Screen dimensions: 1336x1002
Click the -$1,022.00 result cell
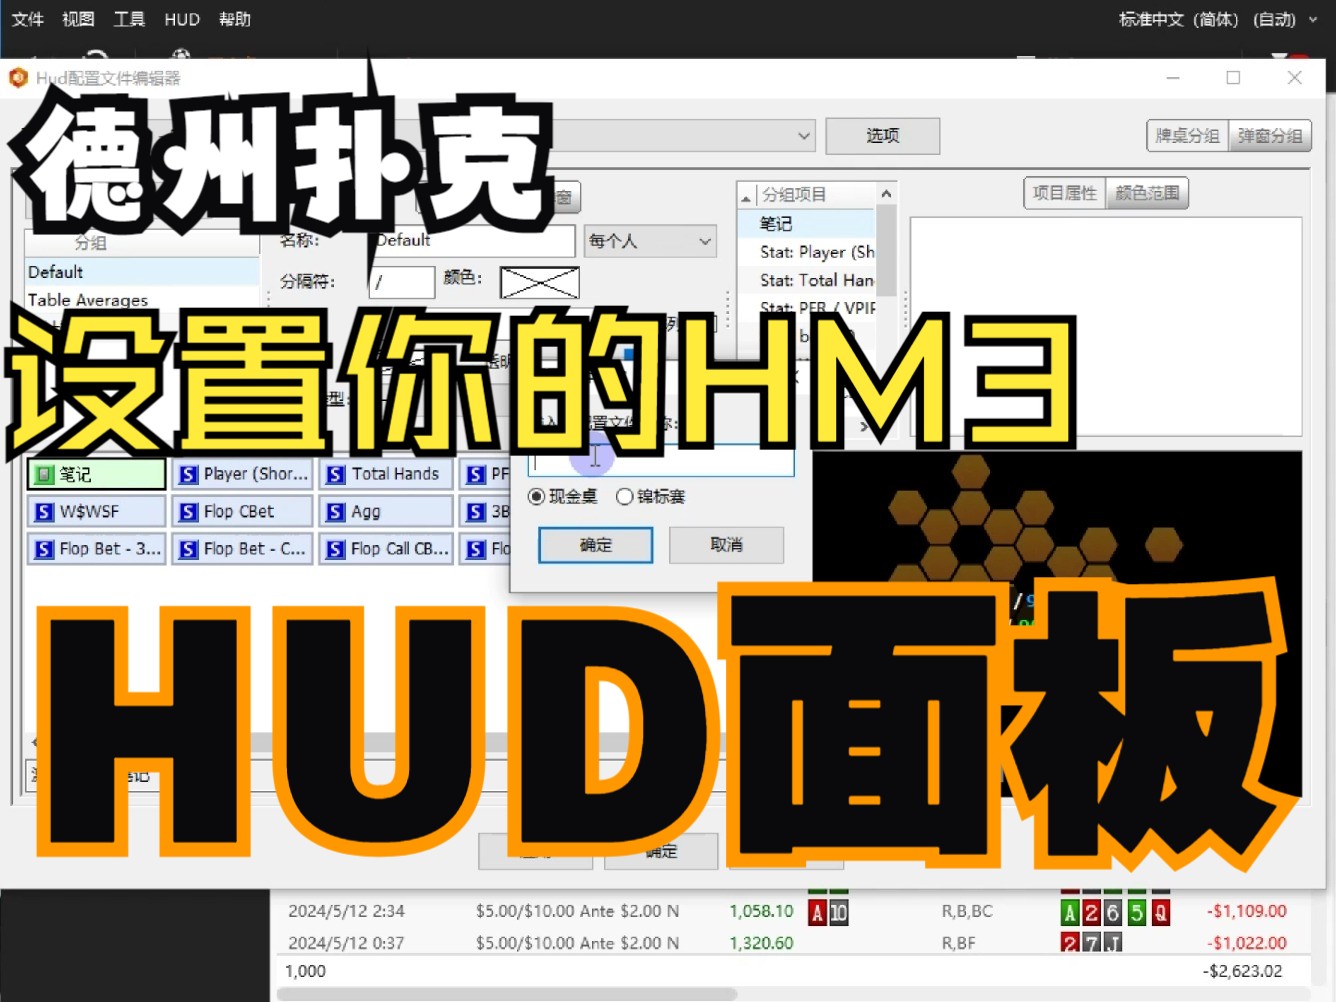coord(1246,943)
